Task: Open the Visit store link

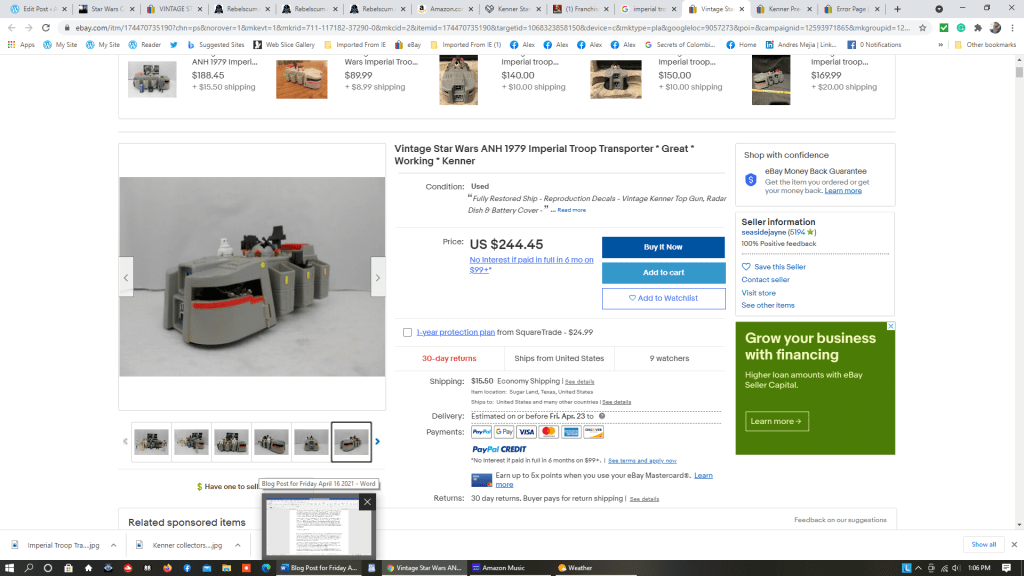Action: [x=758, y=293]
